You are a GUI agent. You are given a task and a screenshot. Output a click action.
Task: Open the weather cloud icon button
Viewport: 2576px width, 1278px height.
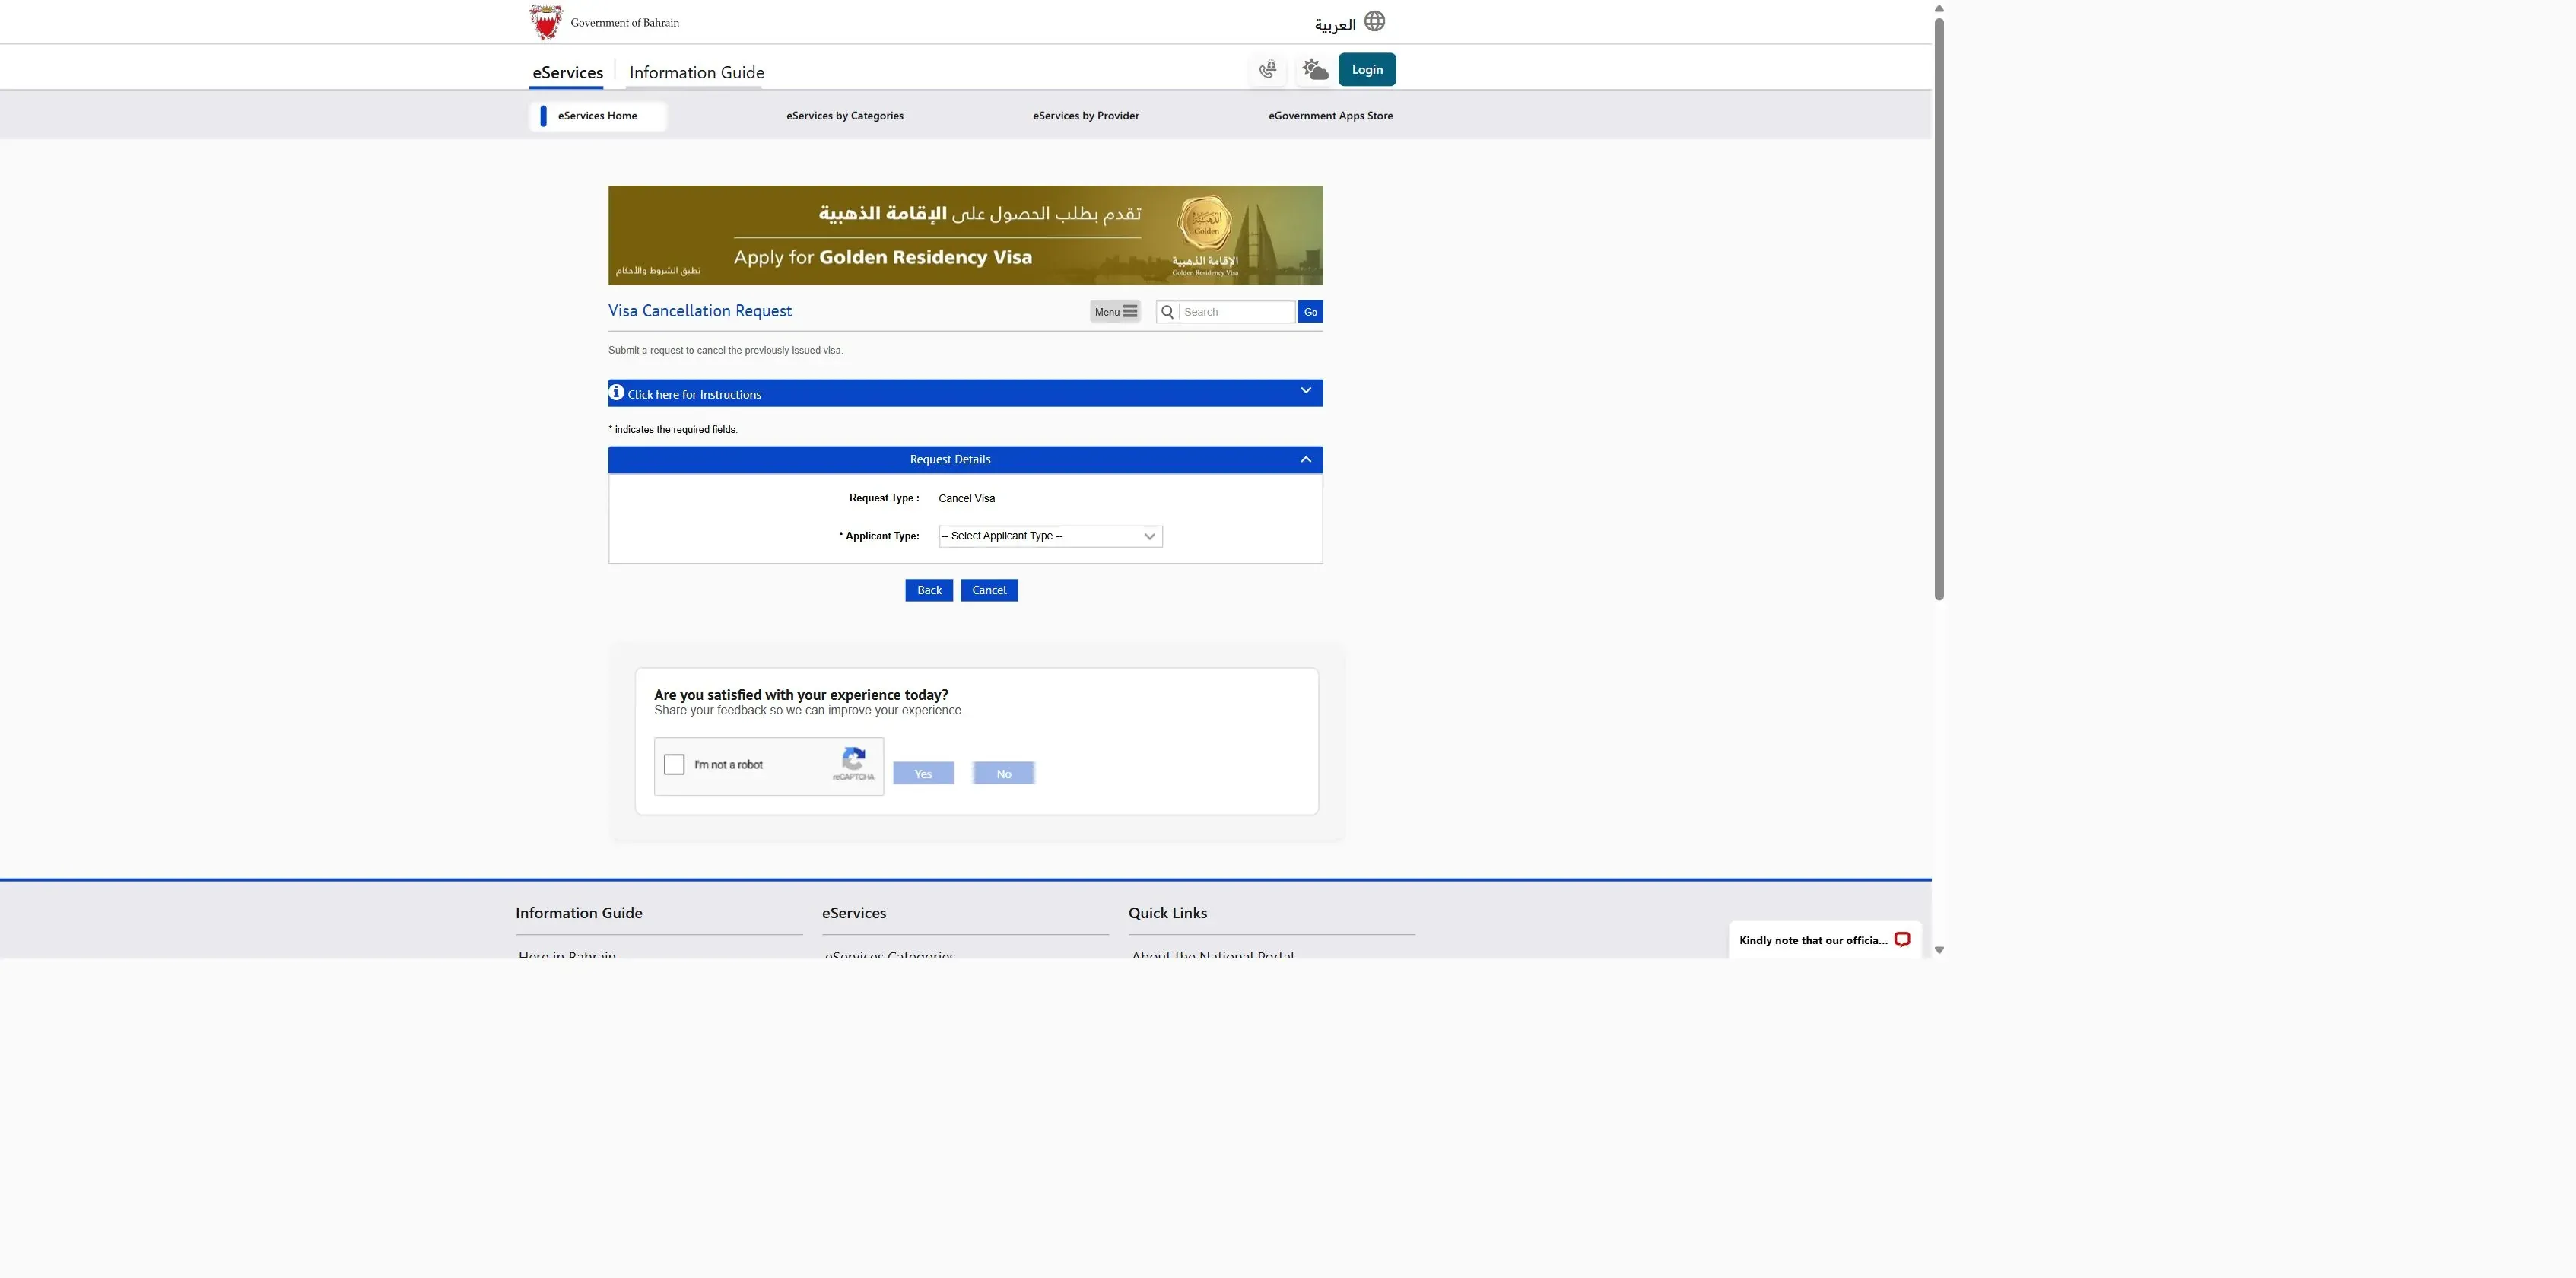coord(1315,70)
